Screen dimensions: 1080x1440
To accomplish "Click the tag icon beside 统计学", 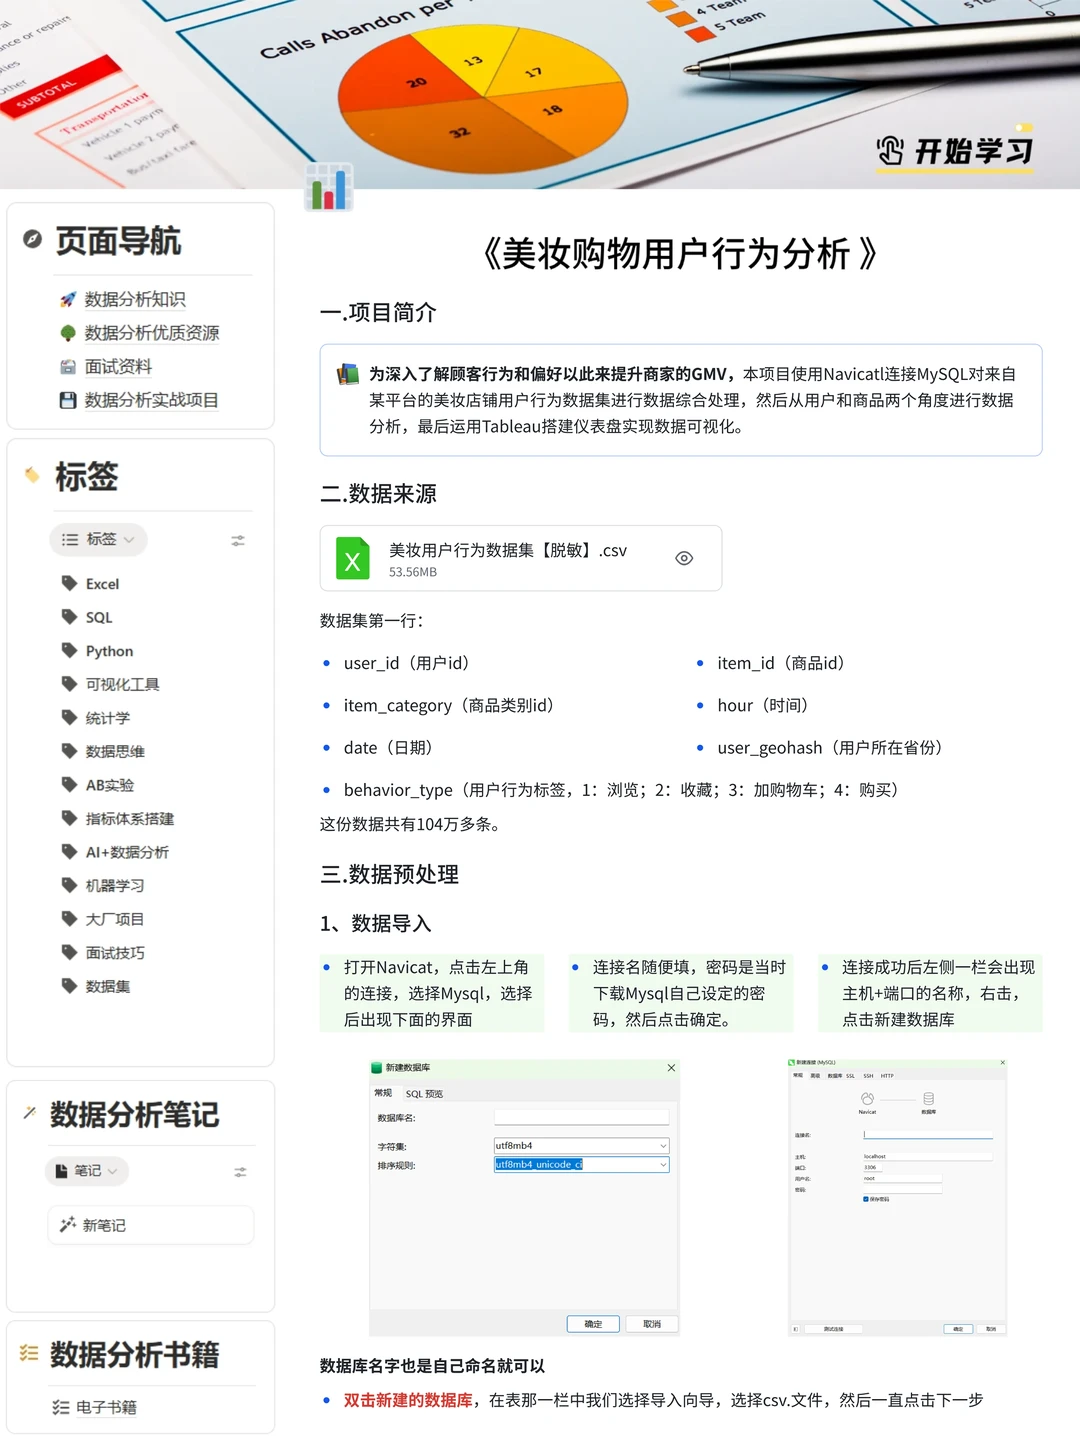I will tap(69, 717).
